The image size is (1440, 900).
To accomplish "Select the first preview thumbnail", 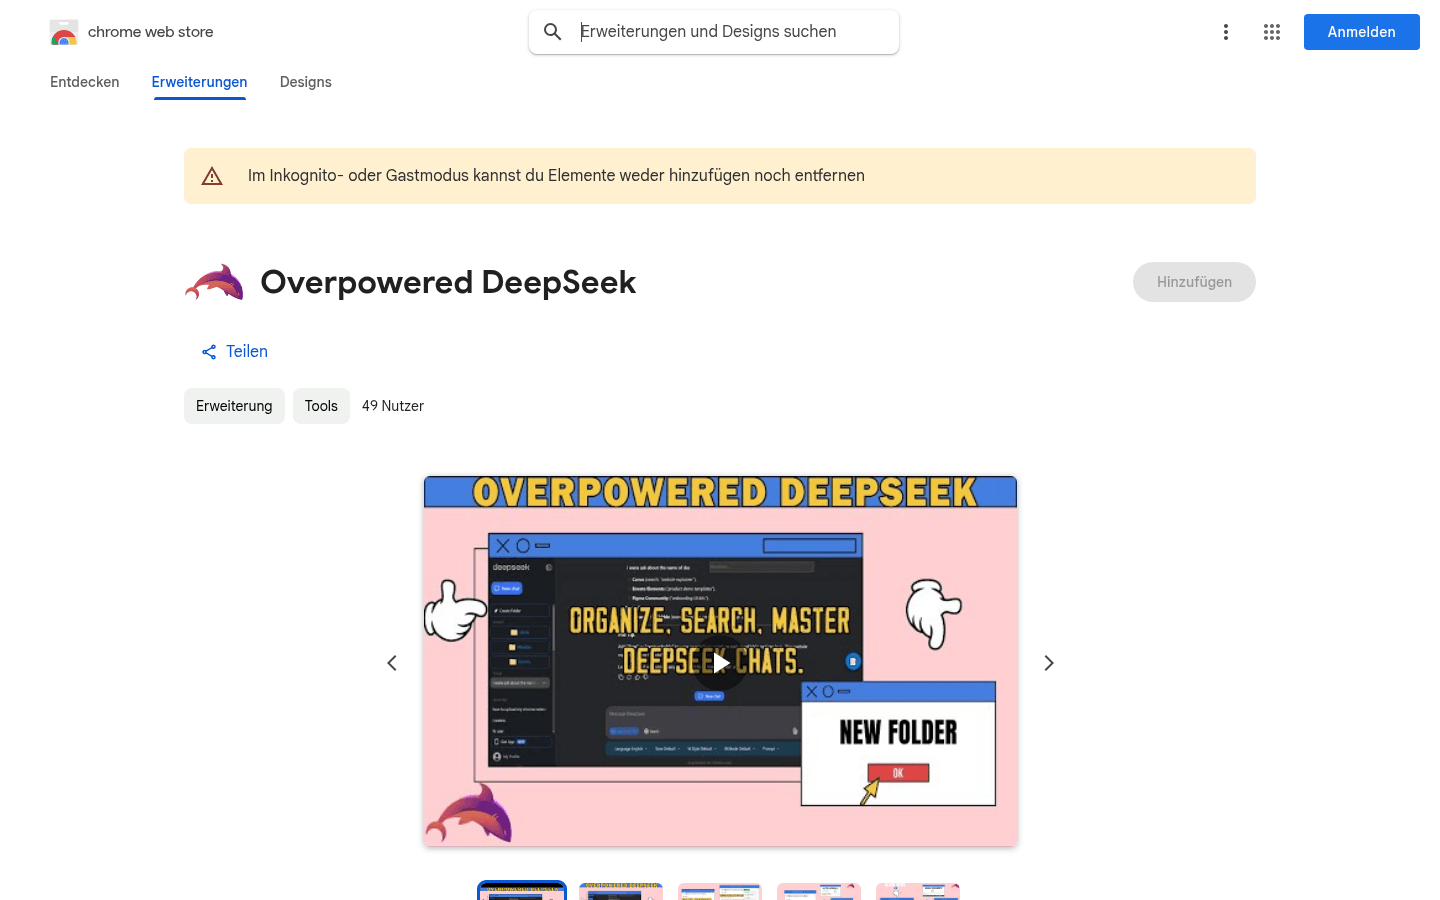I will [x=522, y=891].
